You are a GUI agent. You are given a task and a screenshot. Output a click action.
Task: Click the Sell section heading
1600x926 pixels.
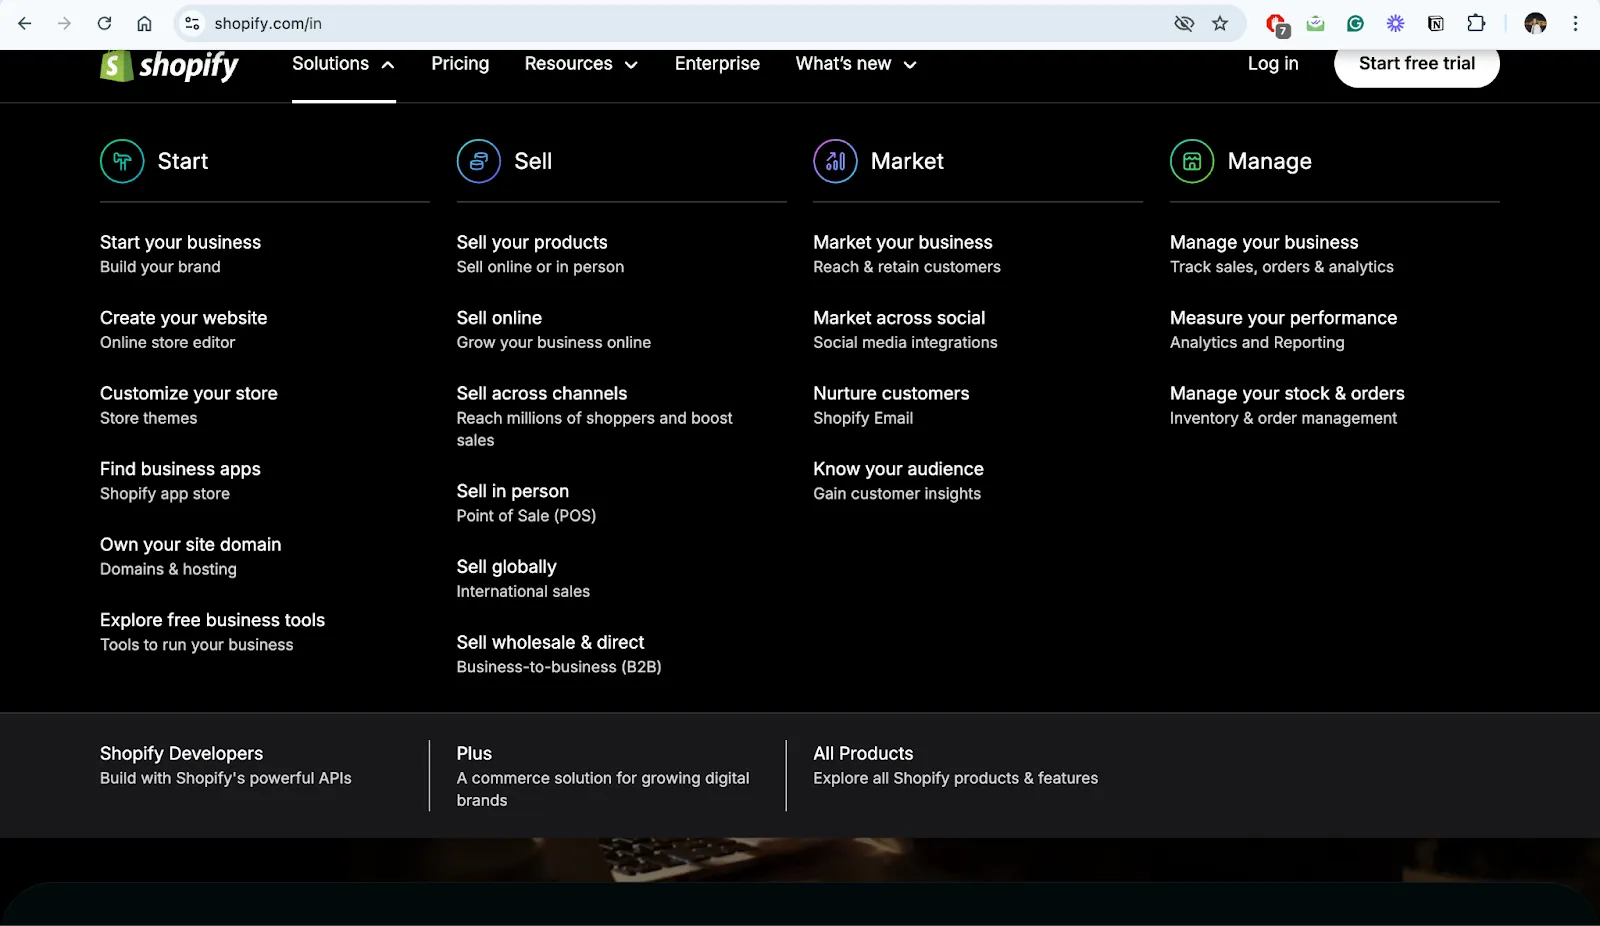coord(533,161)
